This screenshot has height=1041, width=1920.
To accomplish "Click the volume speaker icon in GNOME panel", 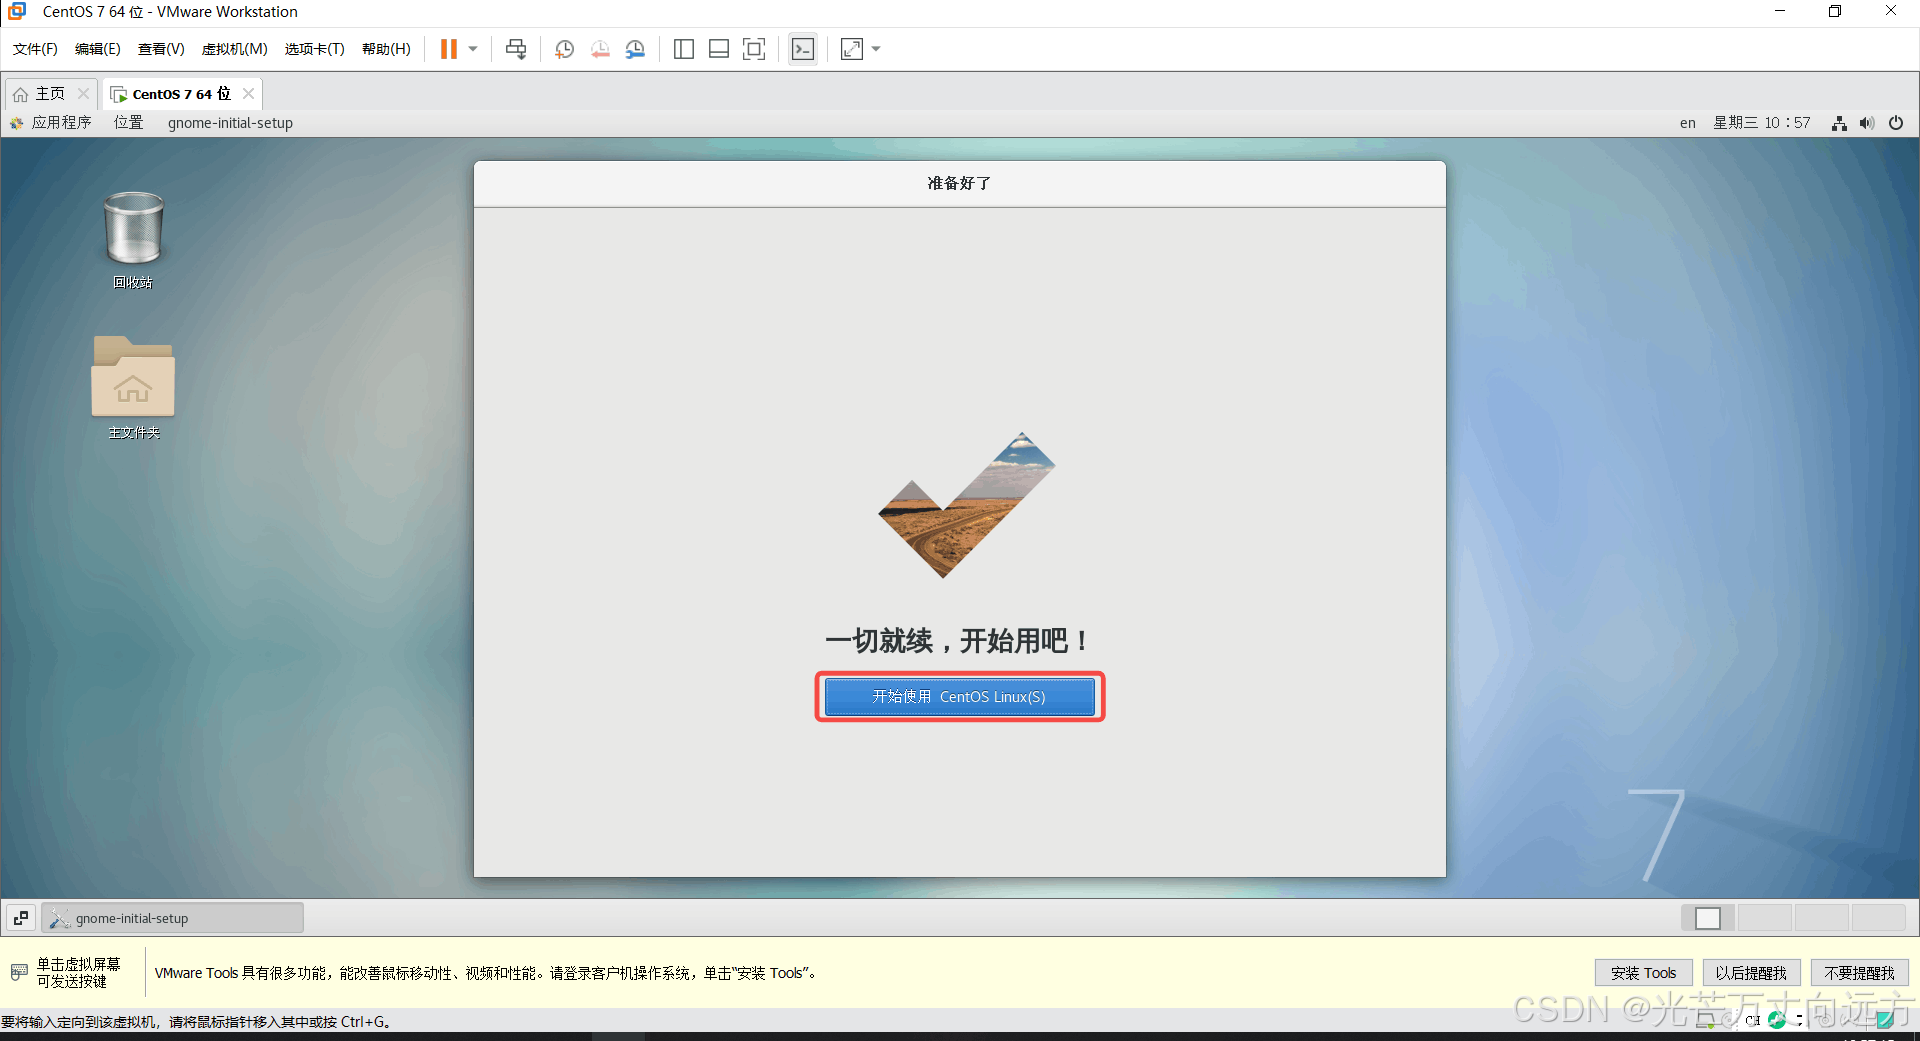I will [1867, 123].
